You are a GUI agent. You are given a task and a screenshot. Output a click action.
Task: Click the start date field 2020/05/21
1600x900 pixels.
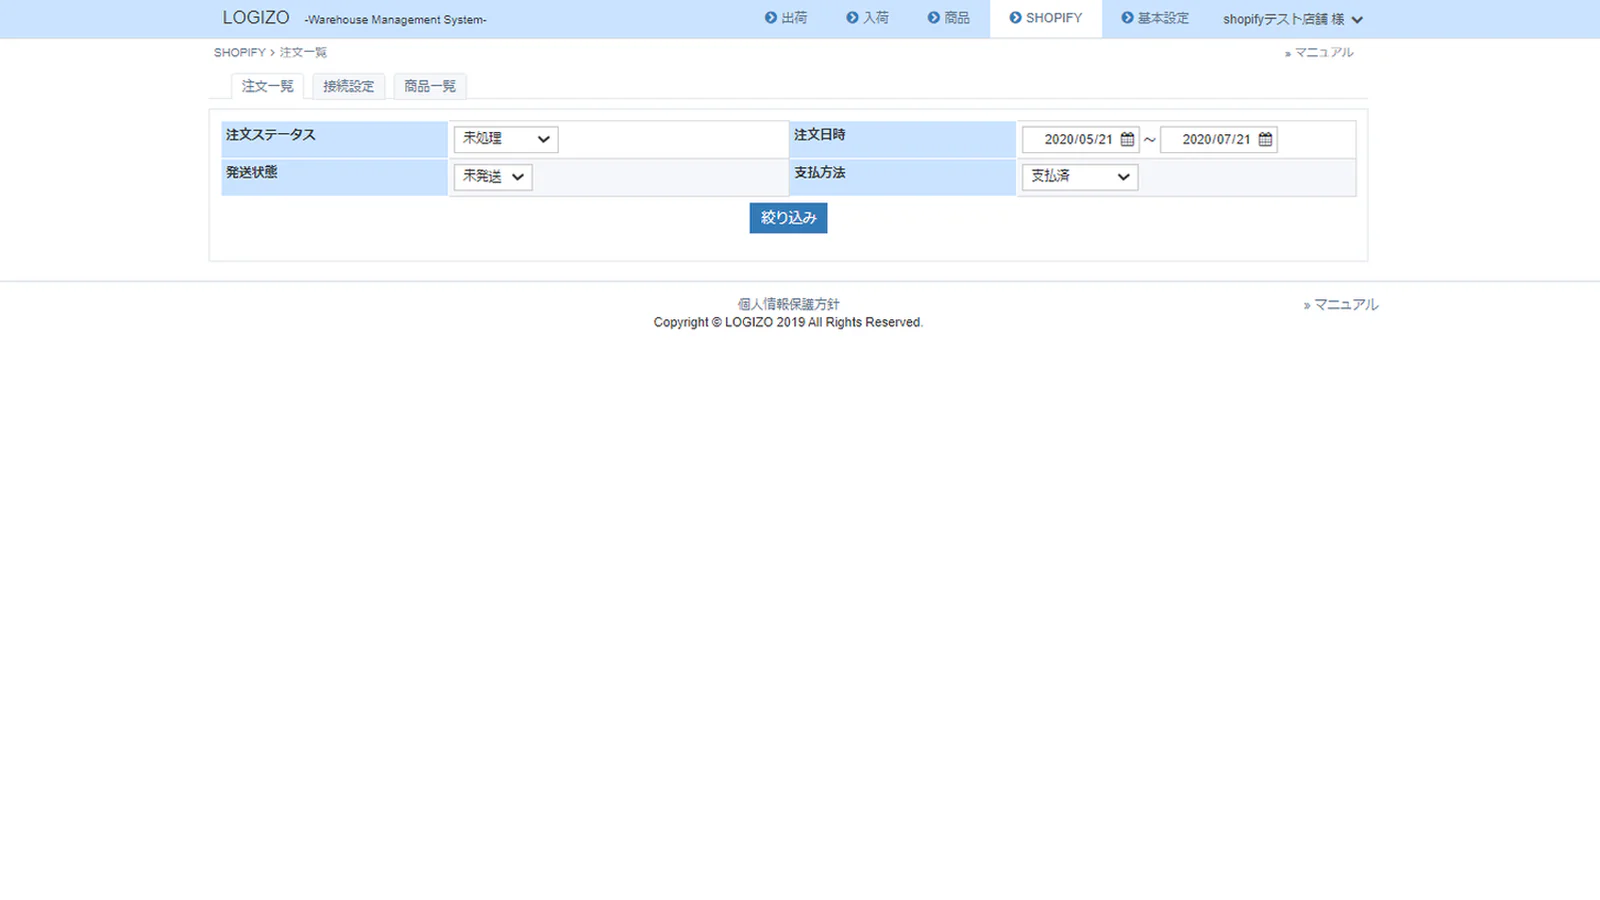tap(1080, 139)
